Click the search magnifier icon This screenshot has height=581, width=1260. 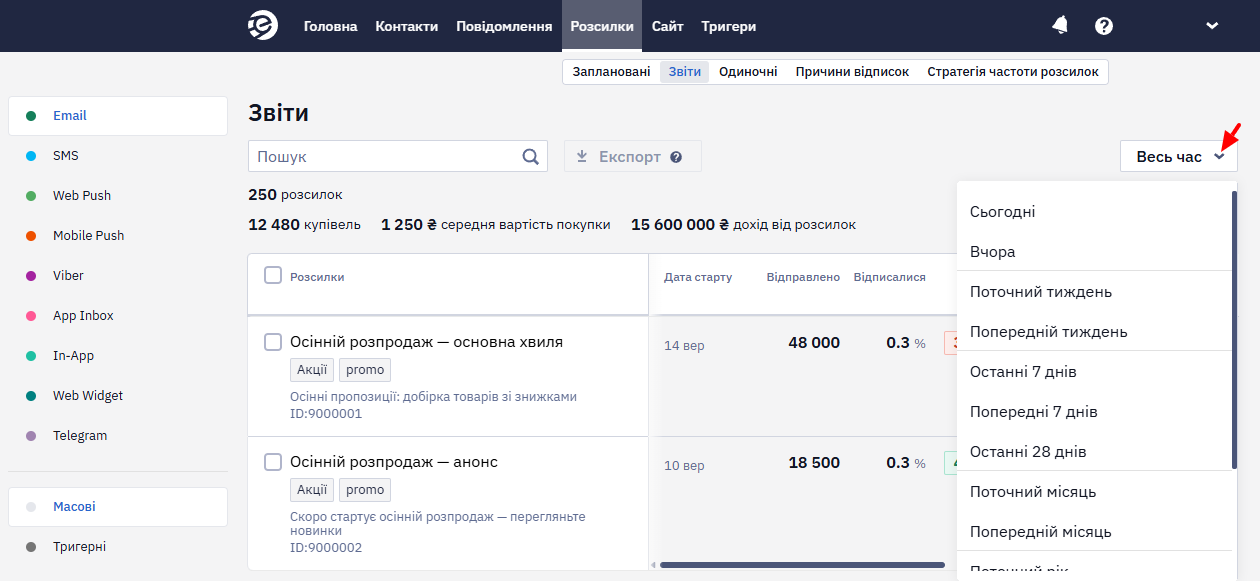pos(531,156)
